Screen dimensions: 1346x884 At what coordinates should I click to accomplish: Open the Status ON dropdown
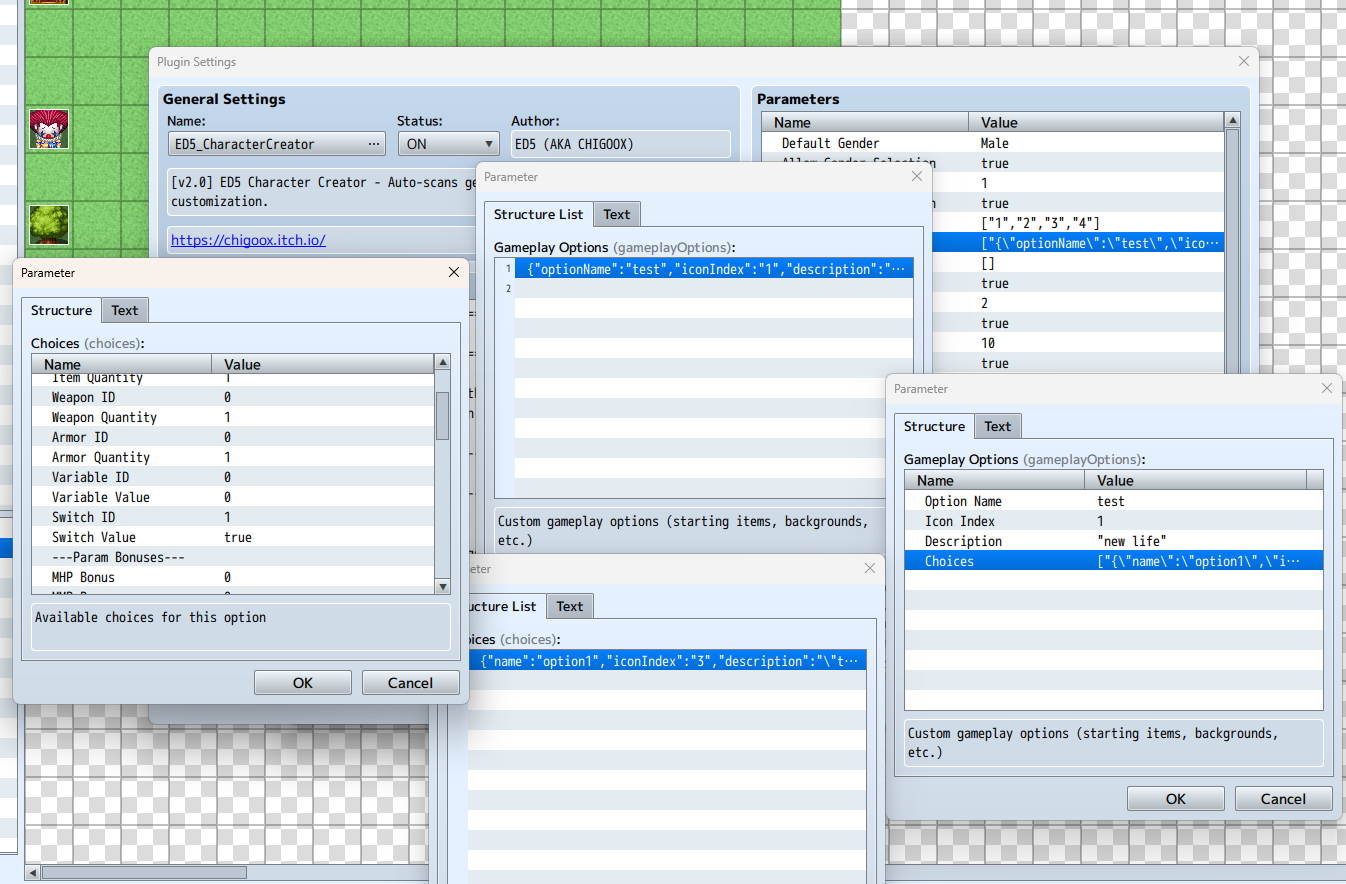[x=448, y=144]
